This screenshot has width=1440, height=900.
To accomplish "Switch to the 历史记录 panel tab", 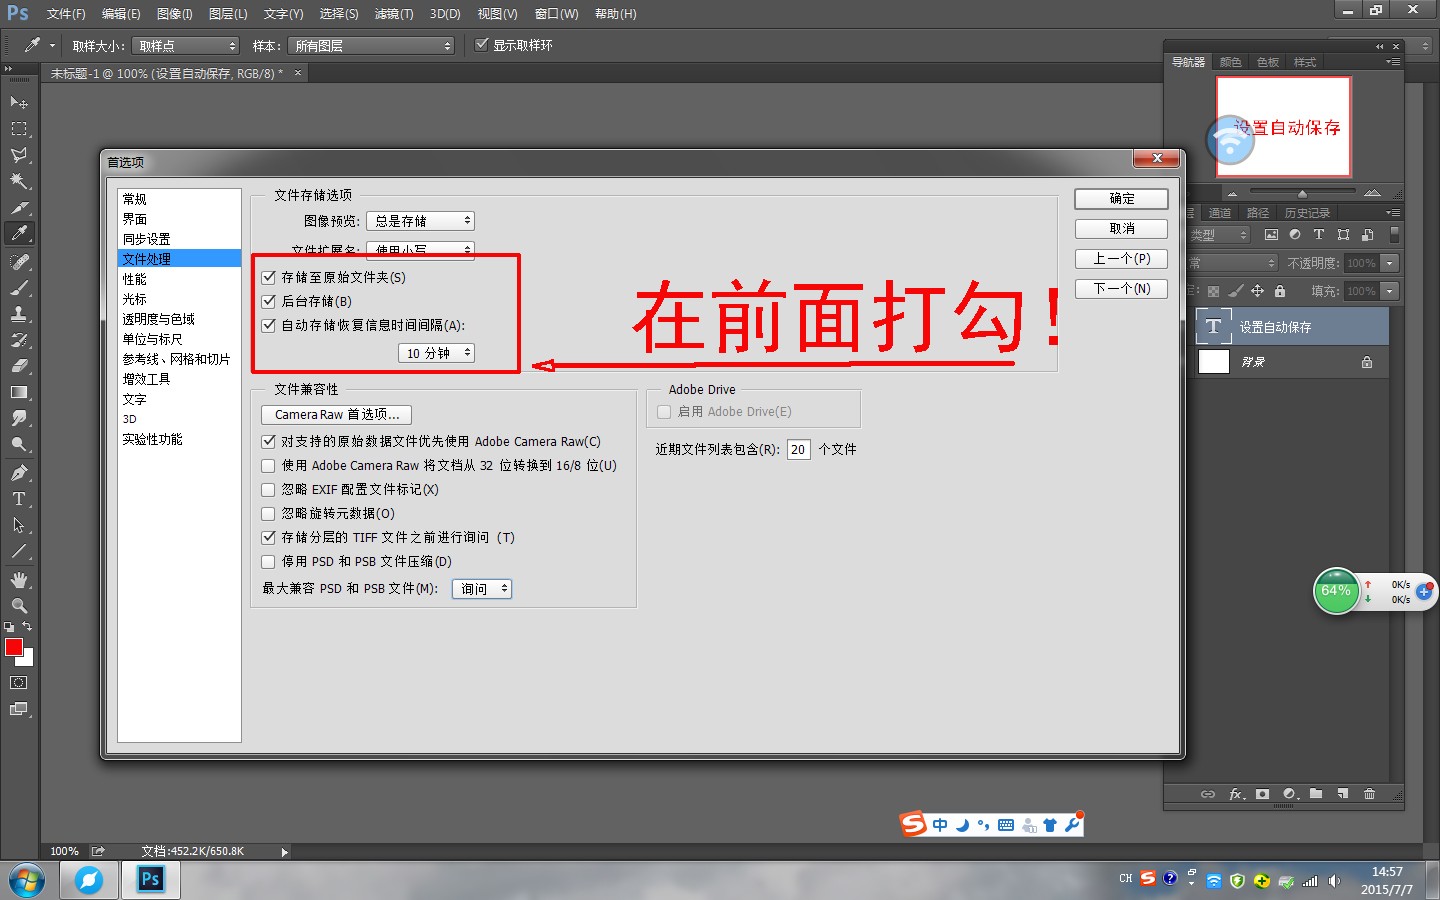I will pos(1306,212).
